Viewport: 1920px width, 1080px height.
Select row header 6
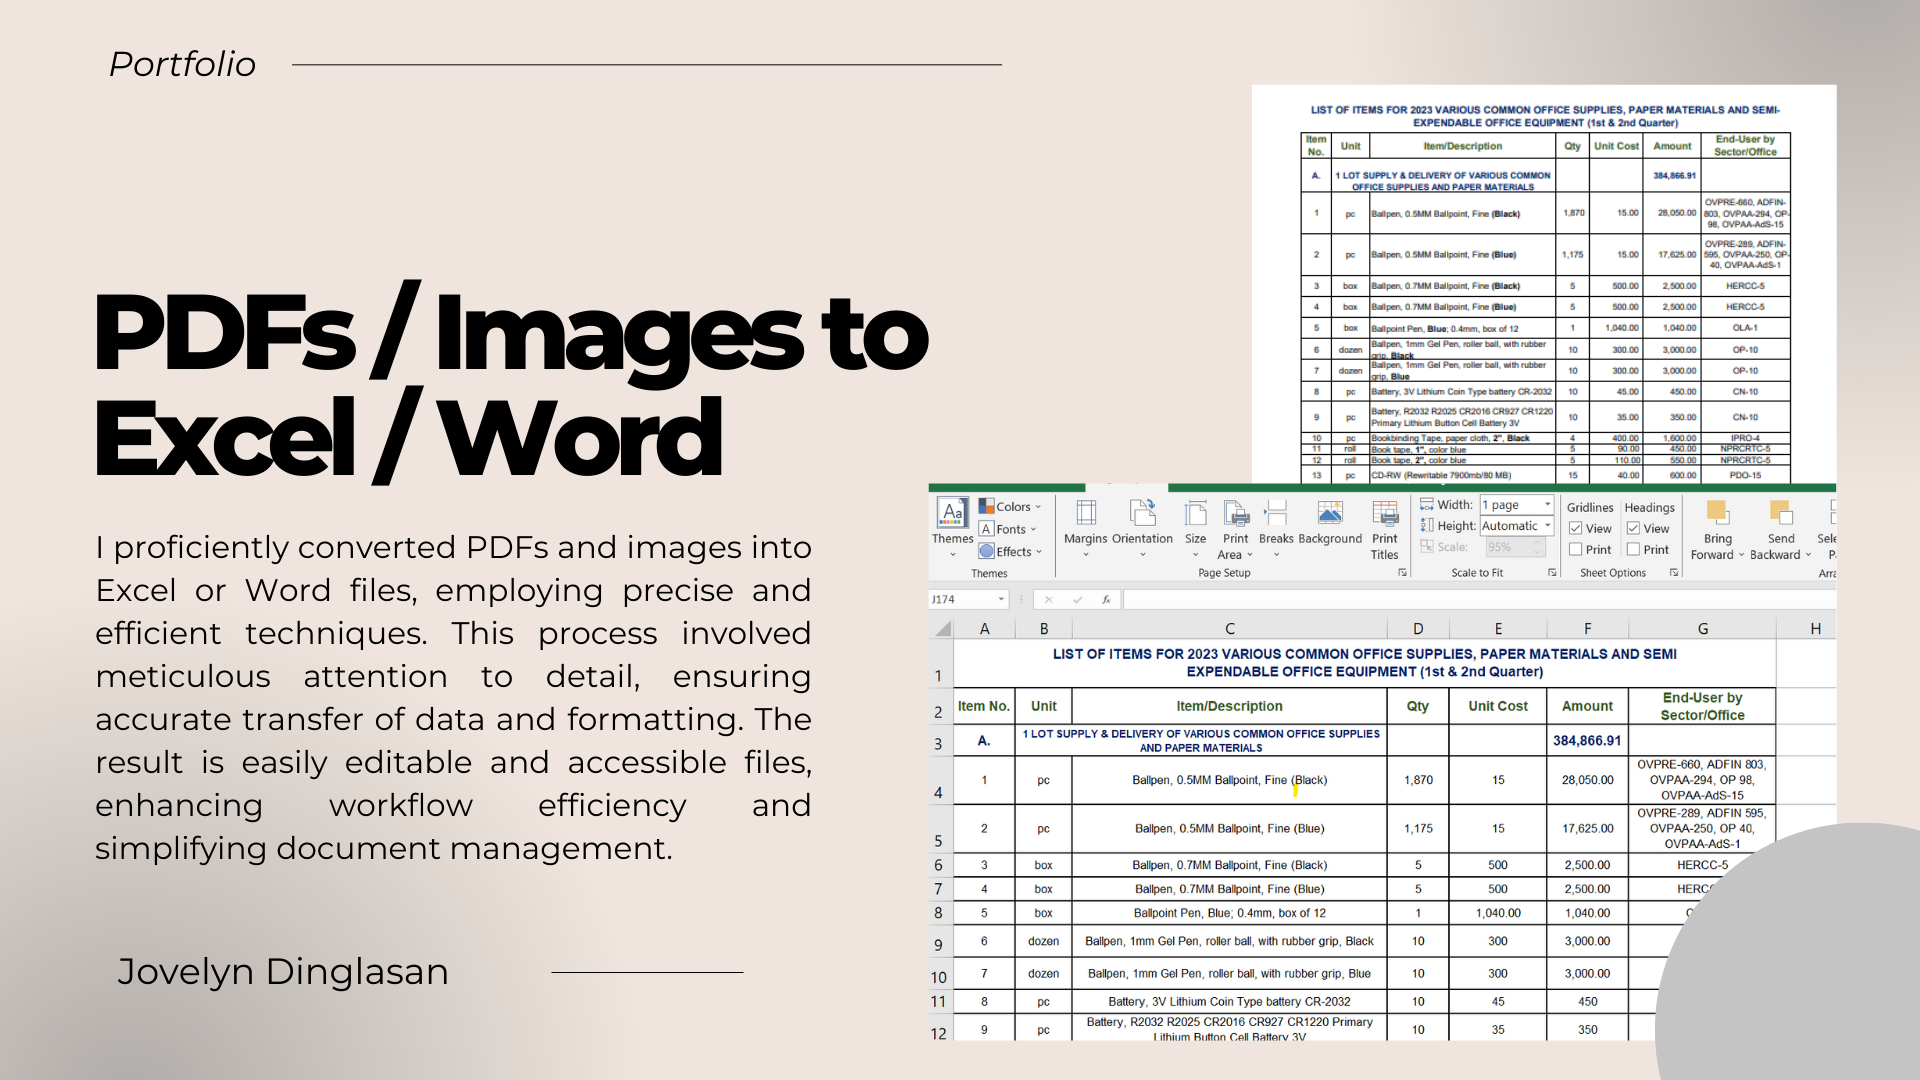click(x=939, y=865)
